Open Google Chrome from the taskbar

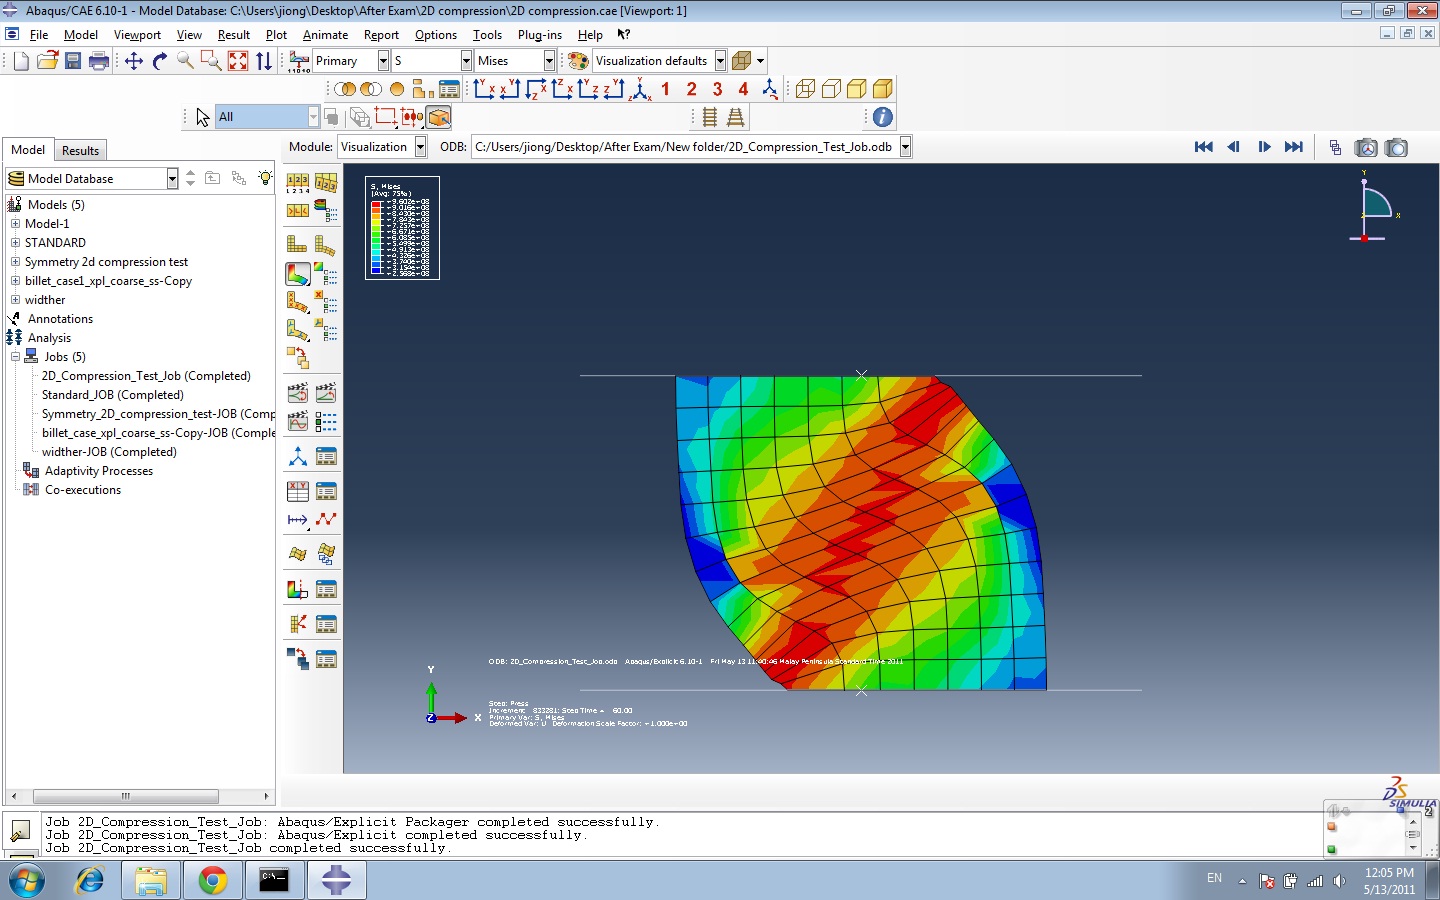tap(212, 880)
